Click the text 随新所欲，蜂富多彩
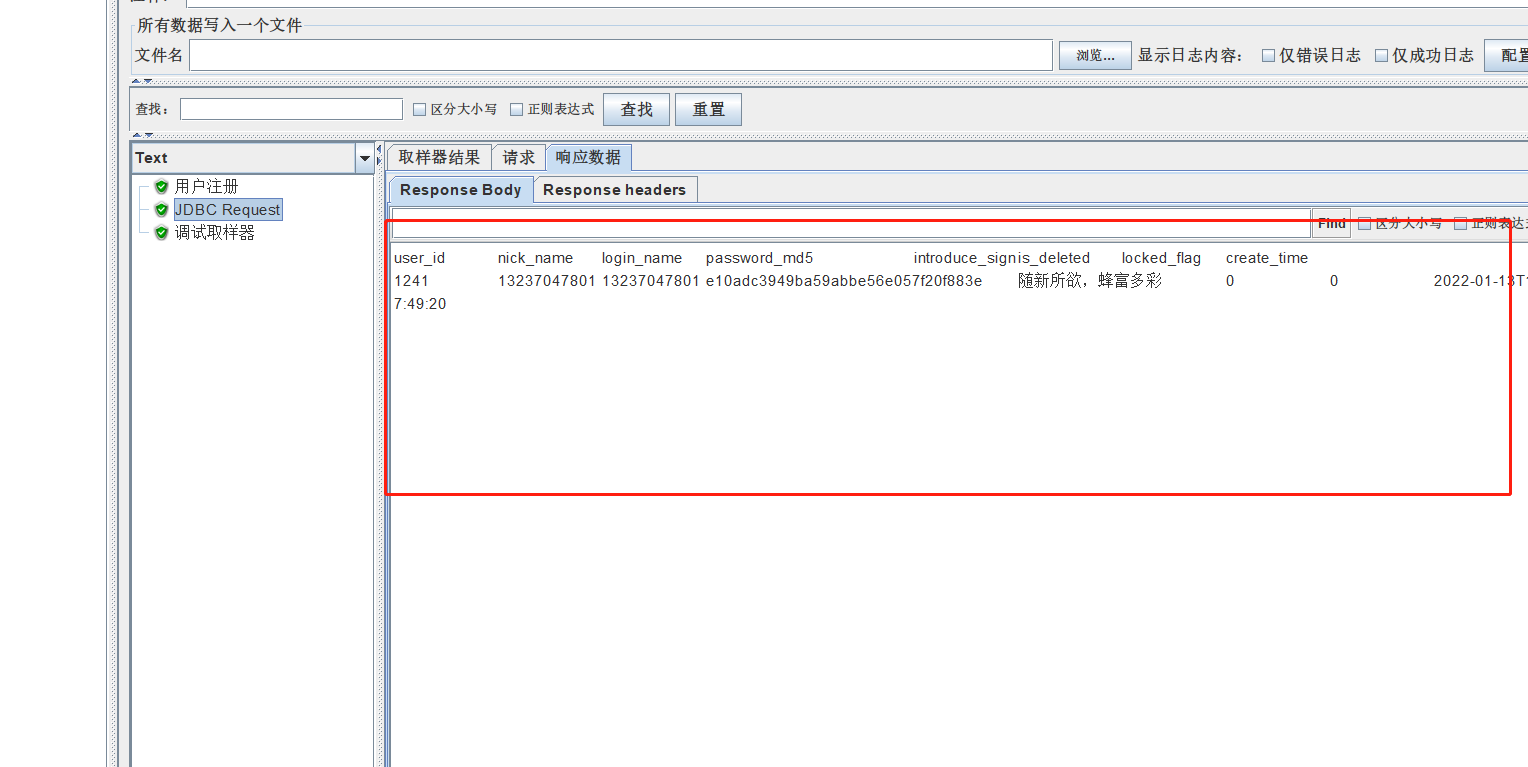Viewport: 1528px width, 767px height. pos(1090,281)
